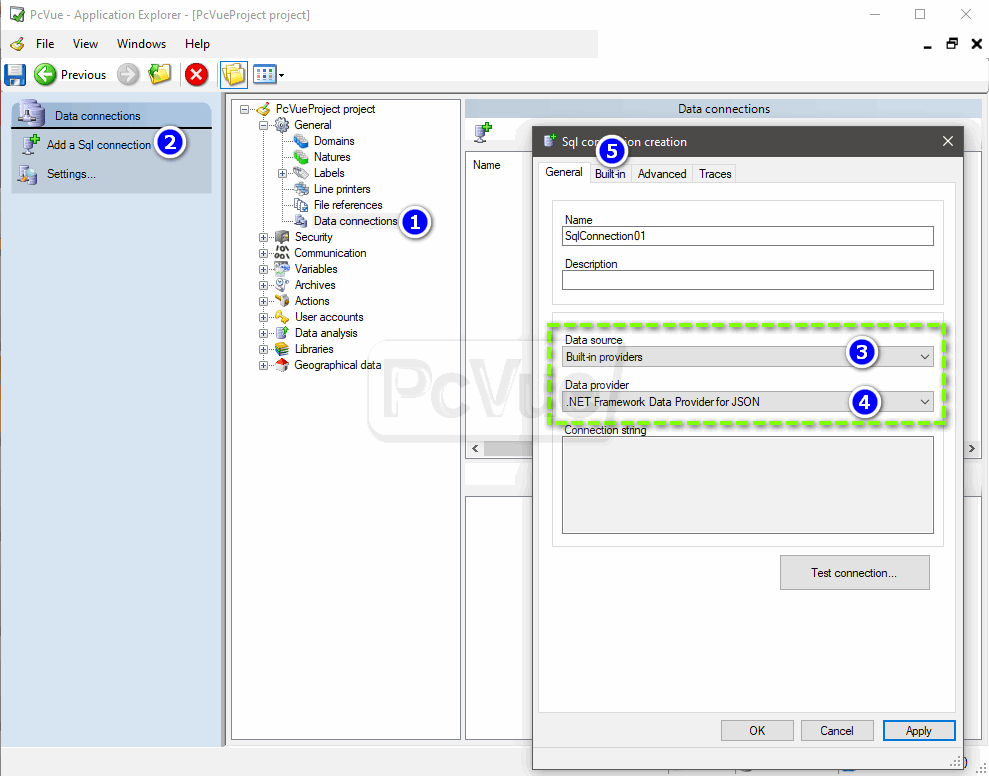The image size is (989, 776).
Task: Open the Windows menu
Action: 141,44
